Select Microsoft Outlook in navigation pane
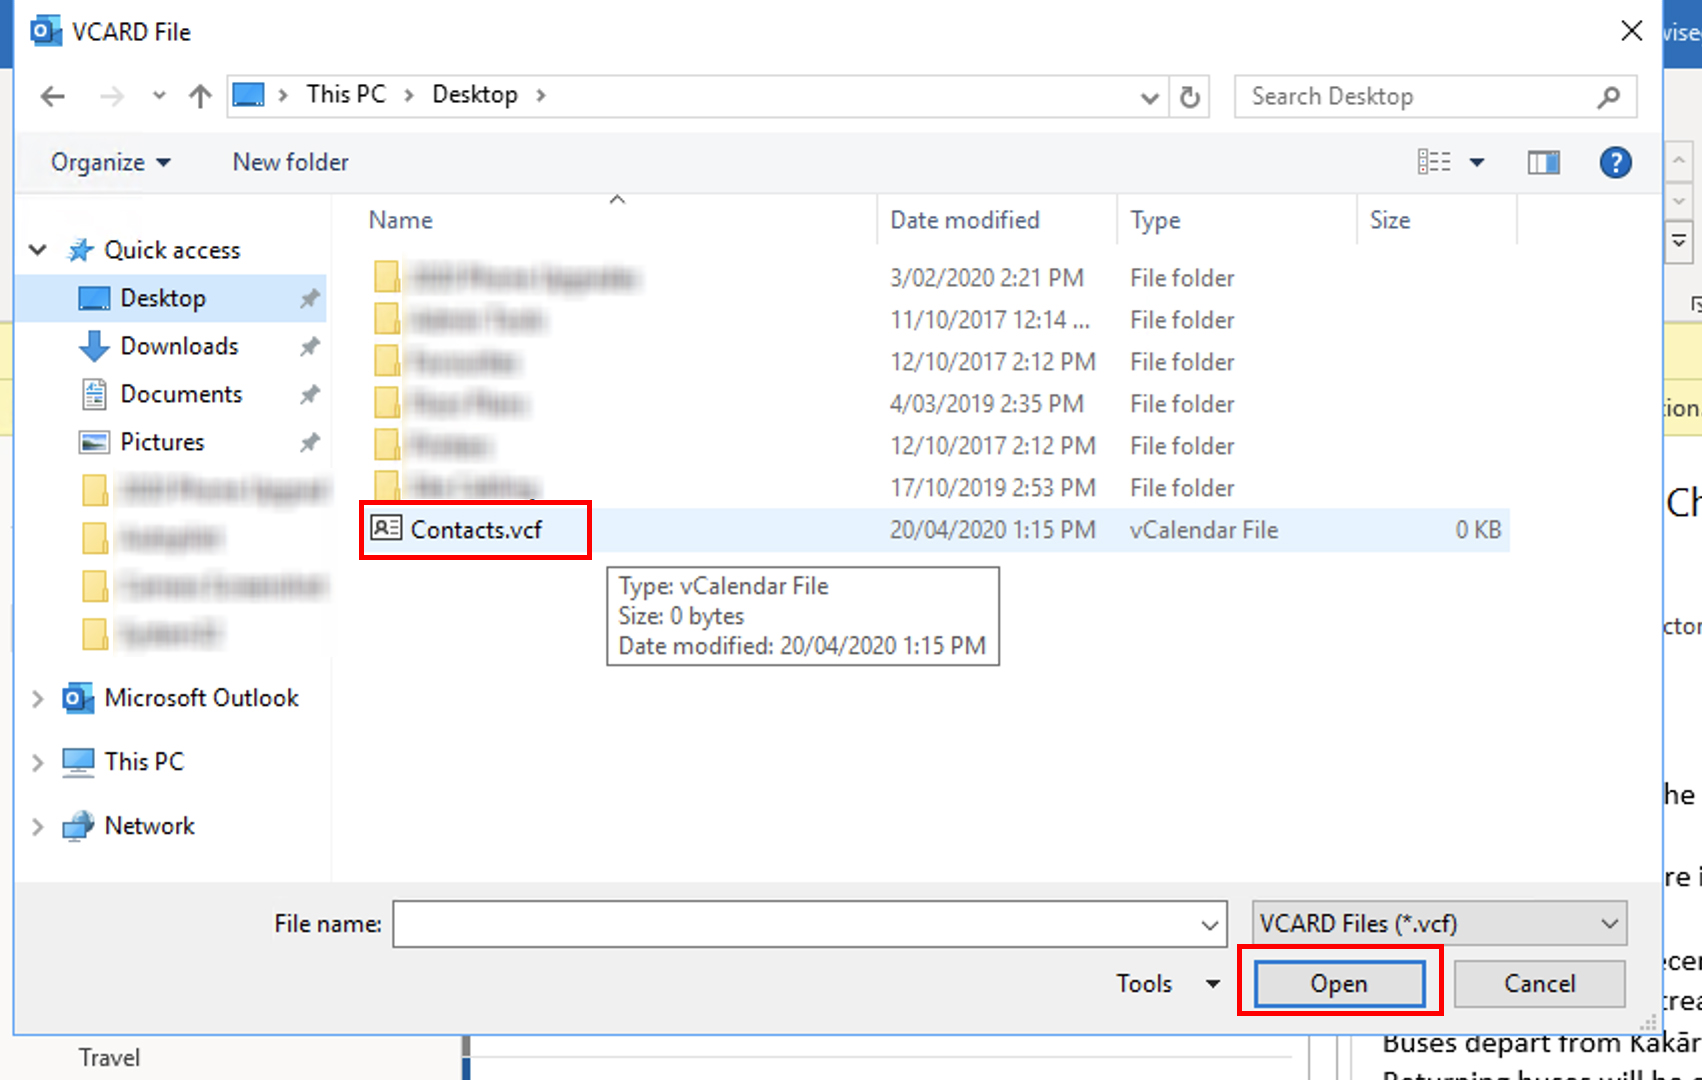1702x1080 pixels. click(201, 698)
